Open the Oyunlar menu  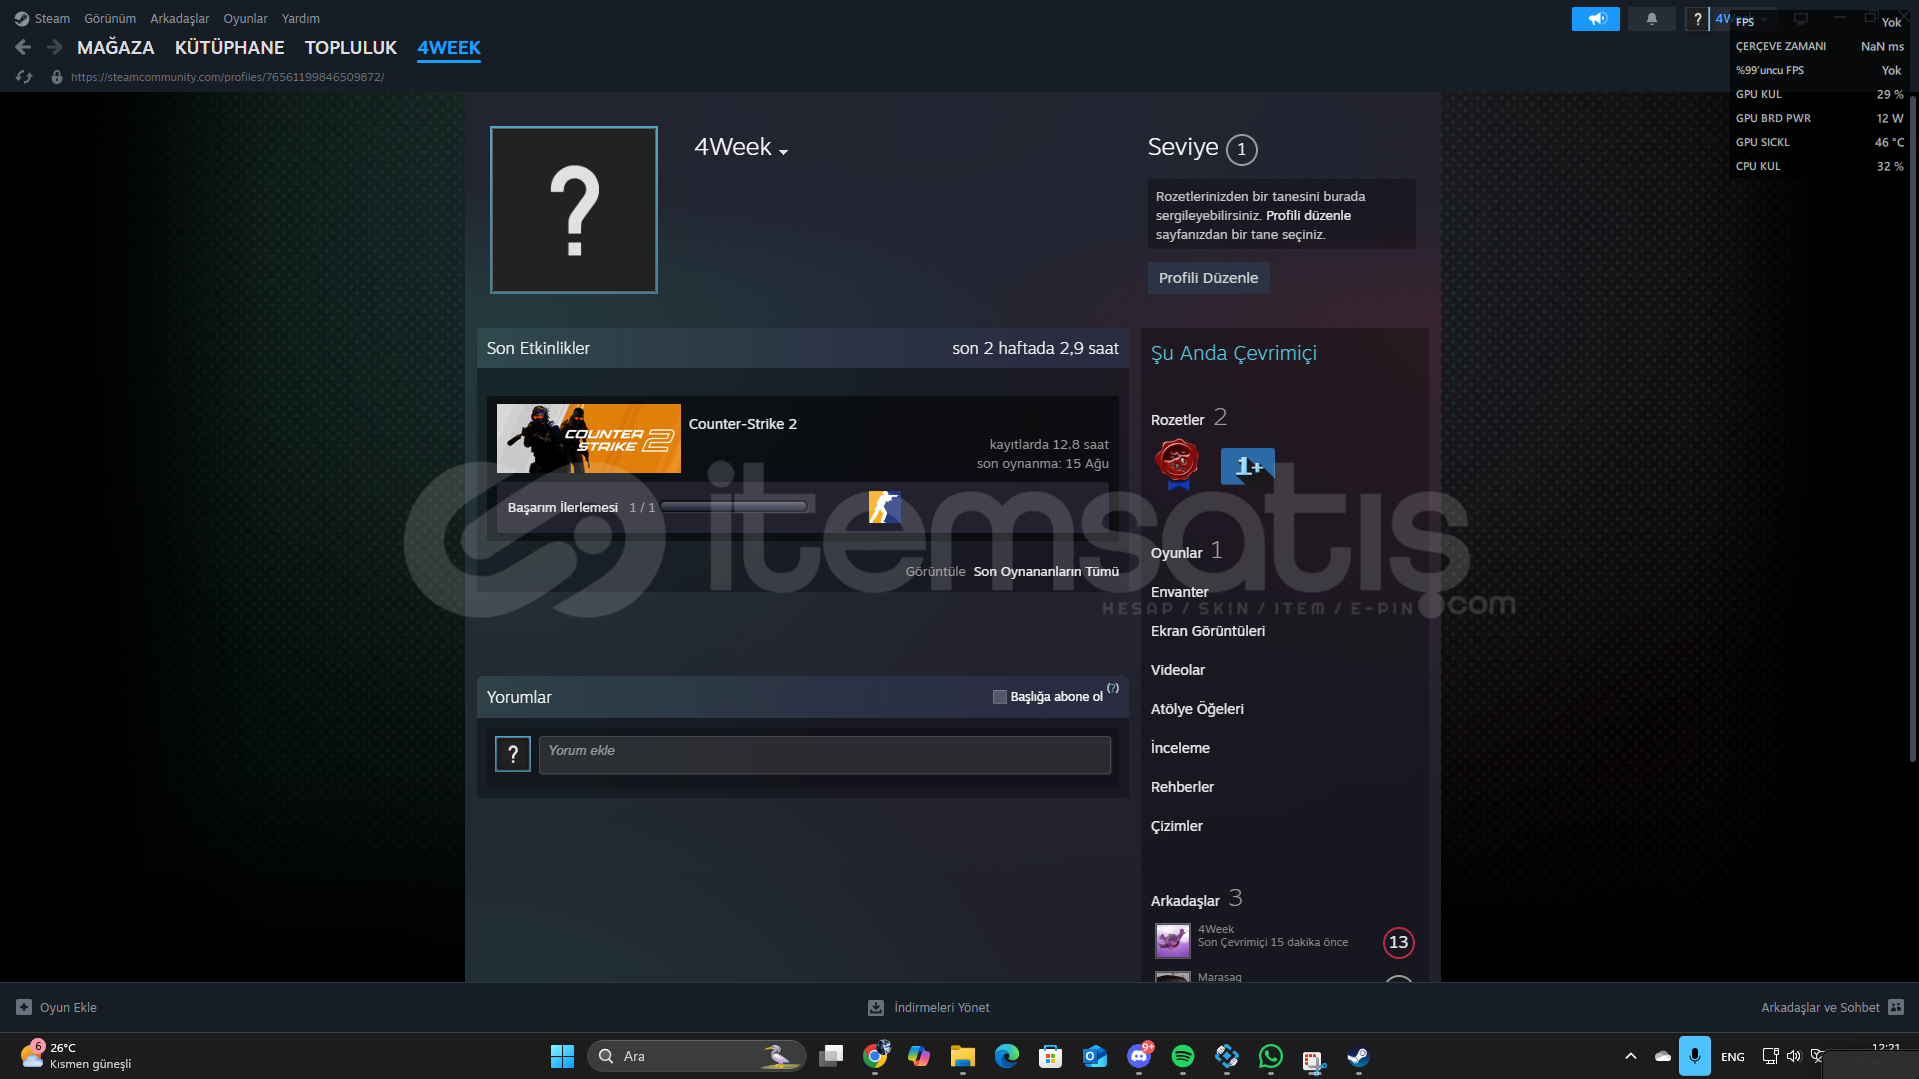pyautogui.click(x=245, y=19)
